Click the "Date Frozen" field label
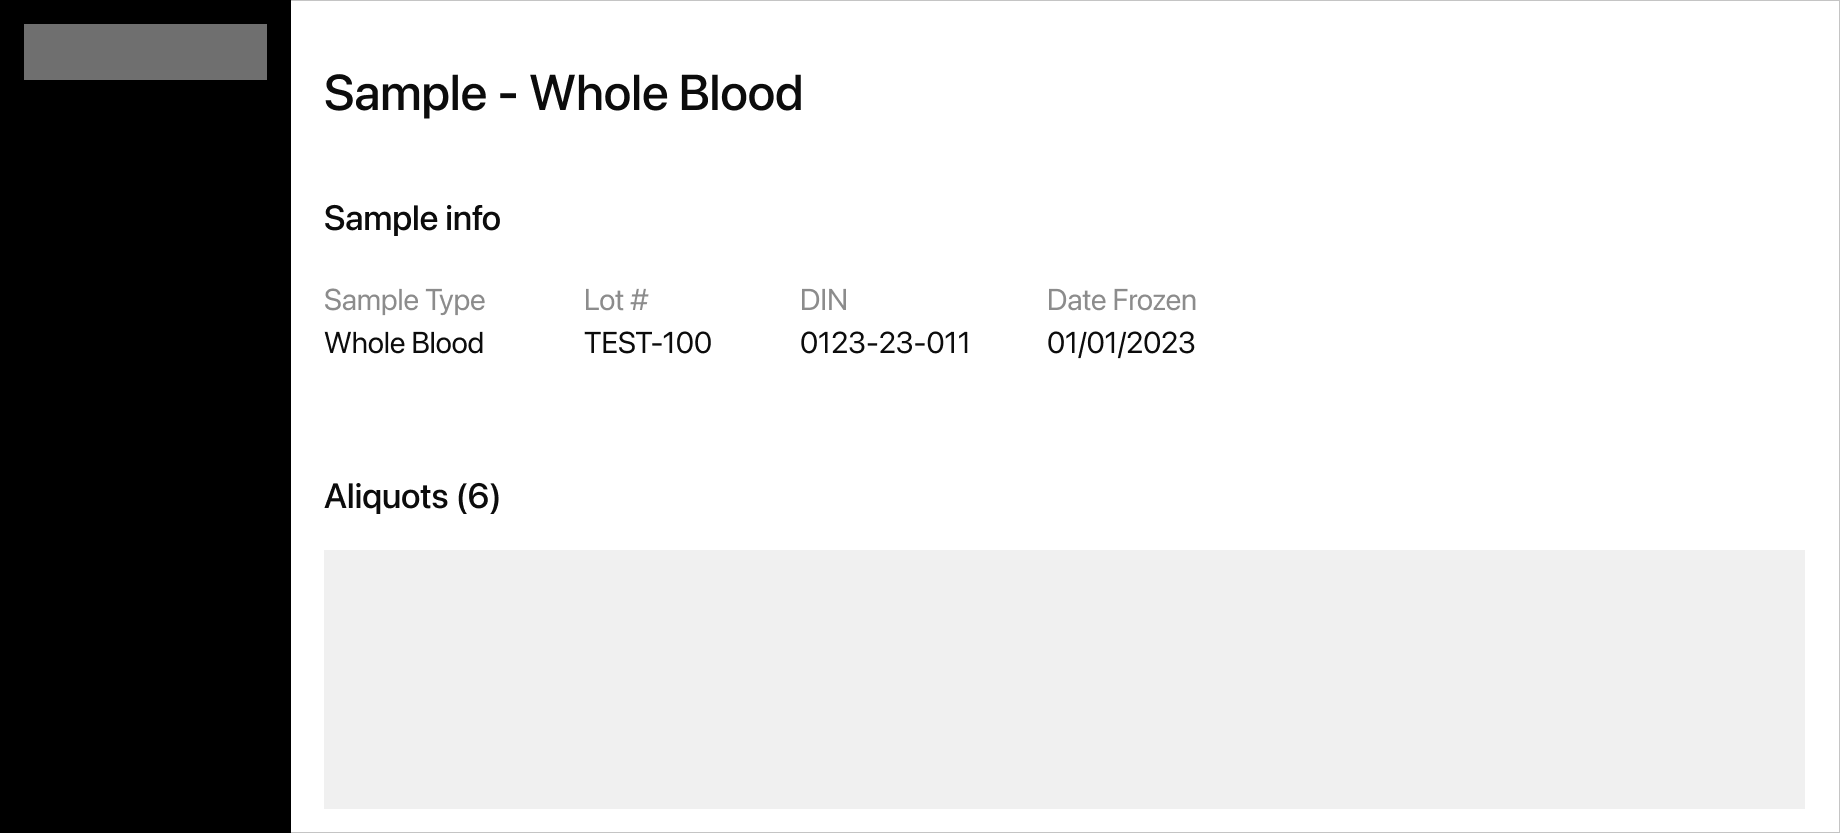 click(x=1121, y=300)
